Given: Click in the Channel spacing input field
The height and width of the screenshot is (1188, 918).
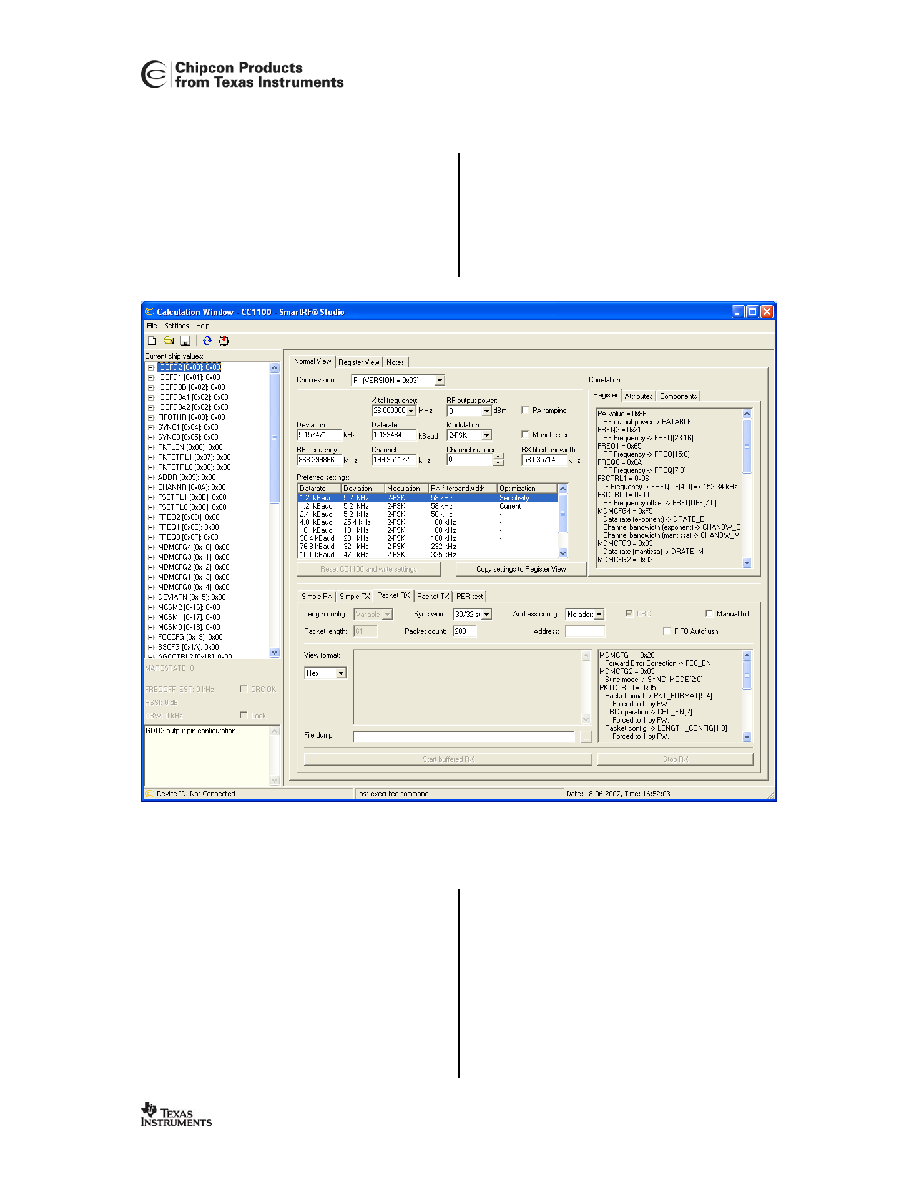Looking at the screenshot, I should pyautogui.click(x=394, y=460).
